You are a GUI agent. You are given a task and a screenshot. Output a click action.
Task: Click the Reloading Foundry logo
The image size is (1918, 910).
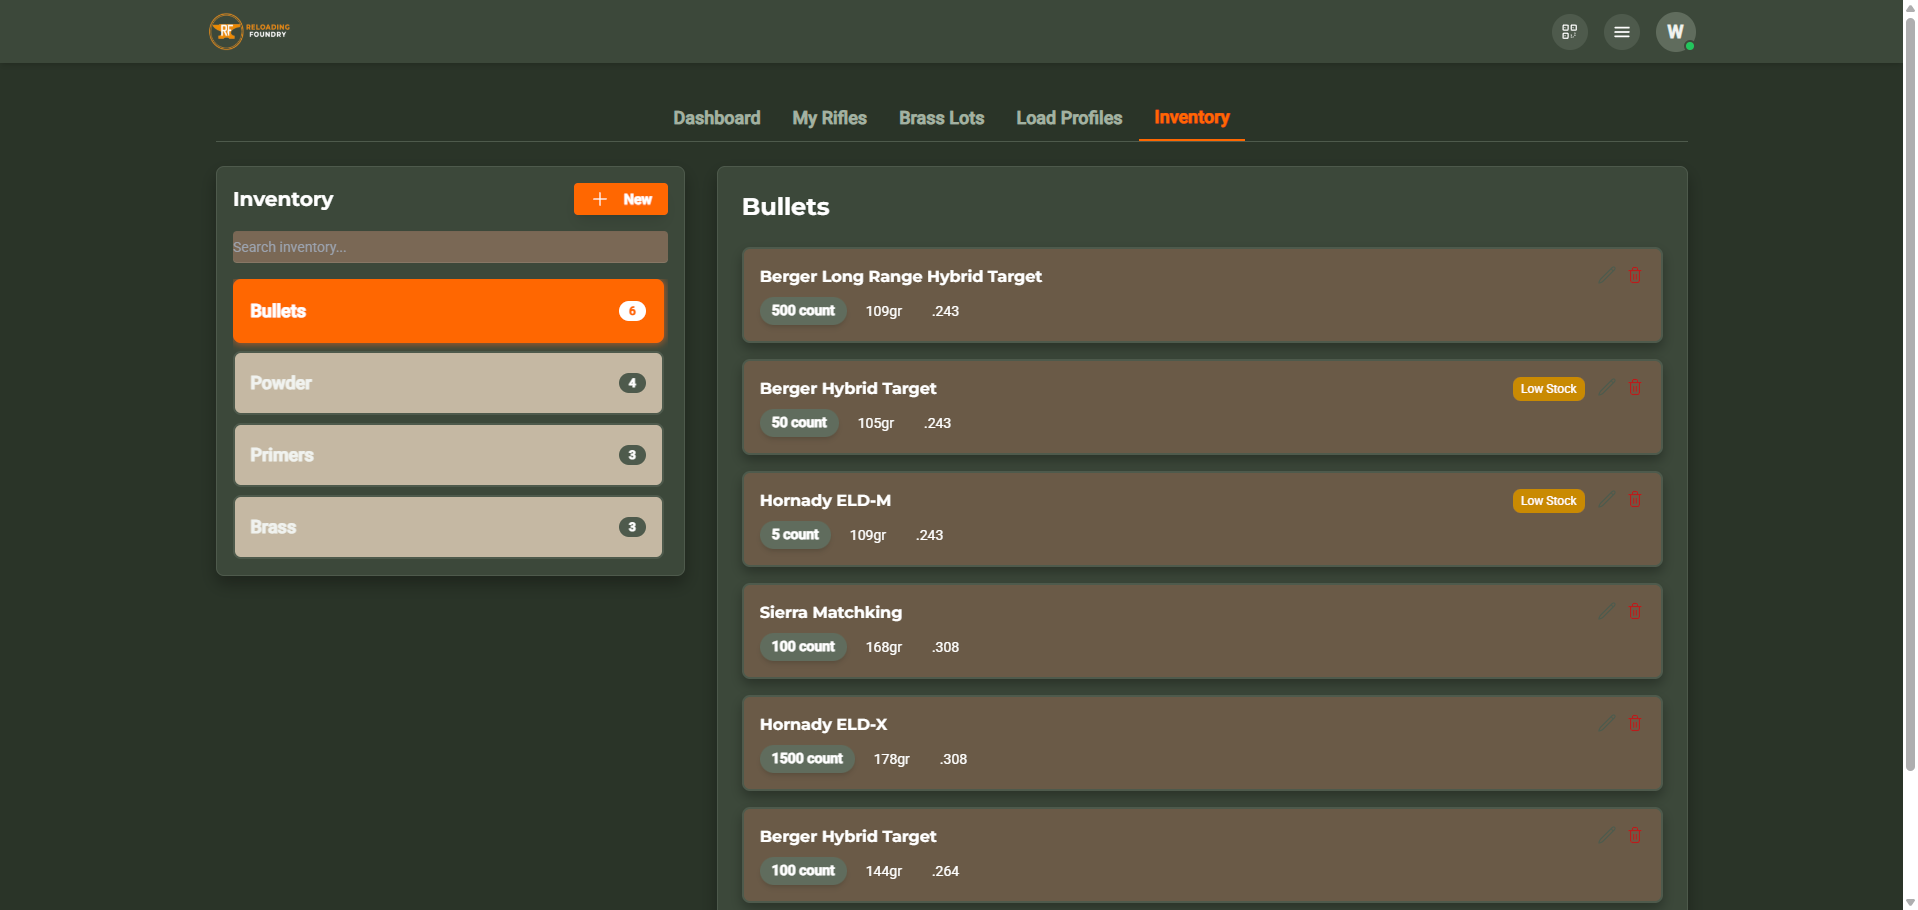(x=250, y=31)
